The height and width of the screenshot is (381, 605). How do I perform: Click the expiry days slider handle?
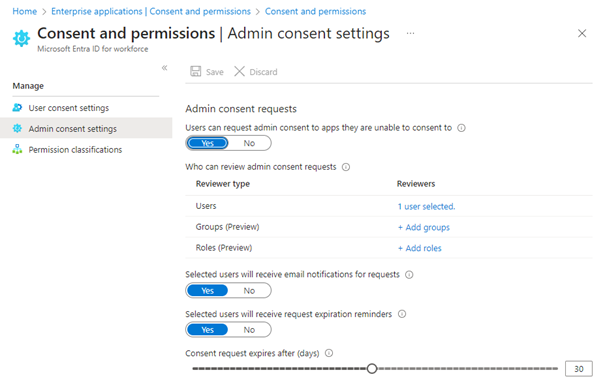[372, 369]
